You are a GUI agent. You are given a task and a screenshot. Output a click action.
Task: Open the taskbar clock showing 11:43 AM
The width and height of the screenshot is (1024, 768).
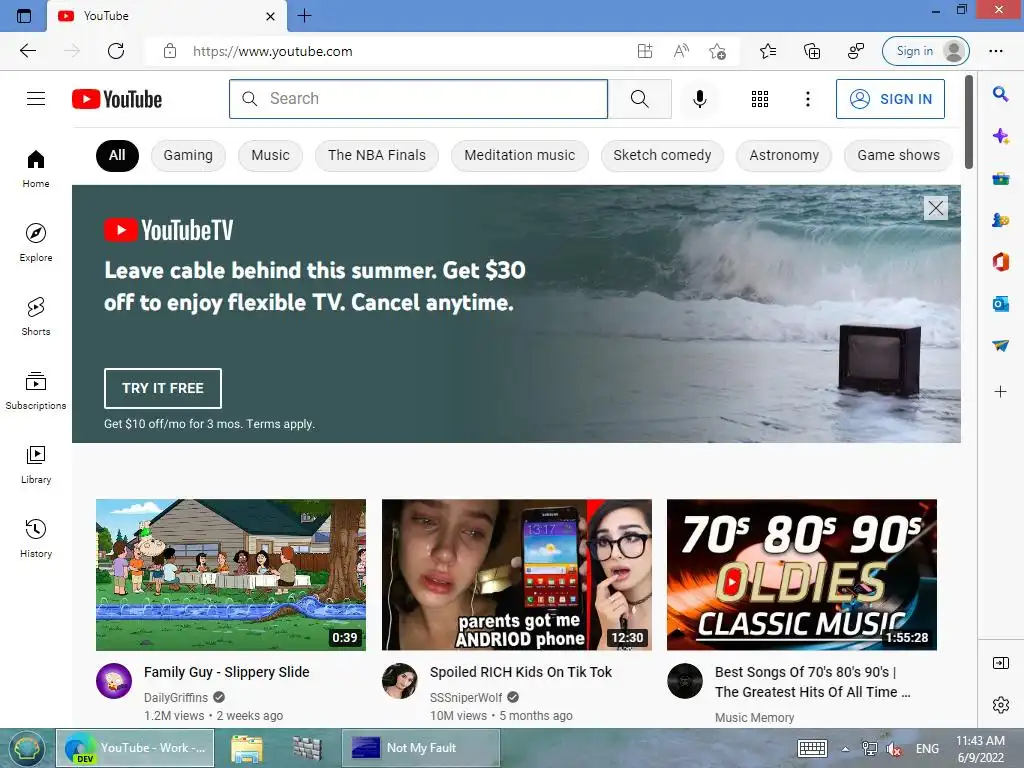(x=980, y=748)
